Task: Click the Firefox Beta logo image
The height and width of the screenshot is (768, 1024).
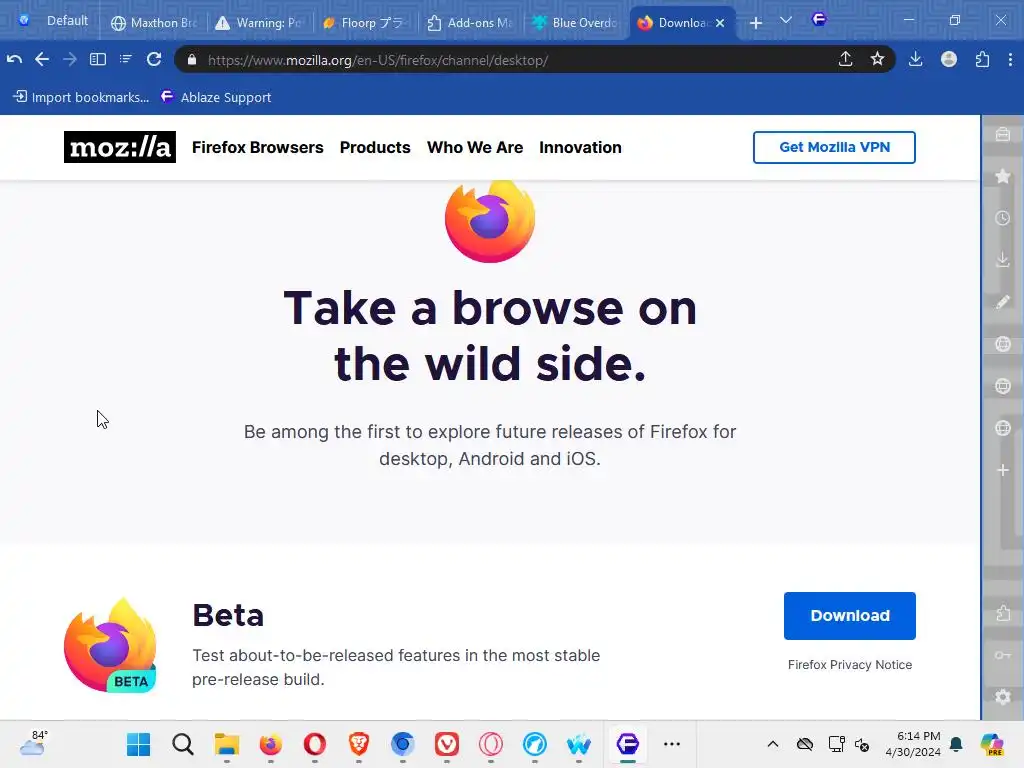Action: 110,645
